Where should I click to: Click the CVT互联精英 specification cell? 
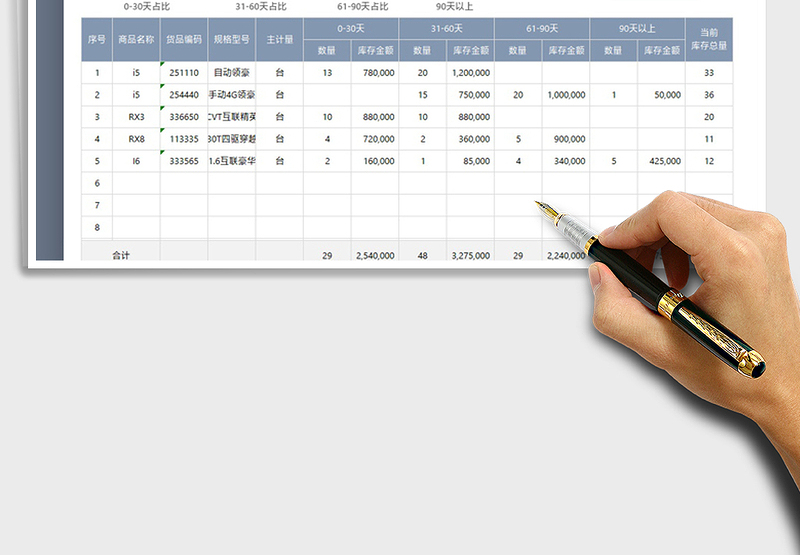[x=232, y=117]
